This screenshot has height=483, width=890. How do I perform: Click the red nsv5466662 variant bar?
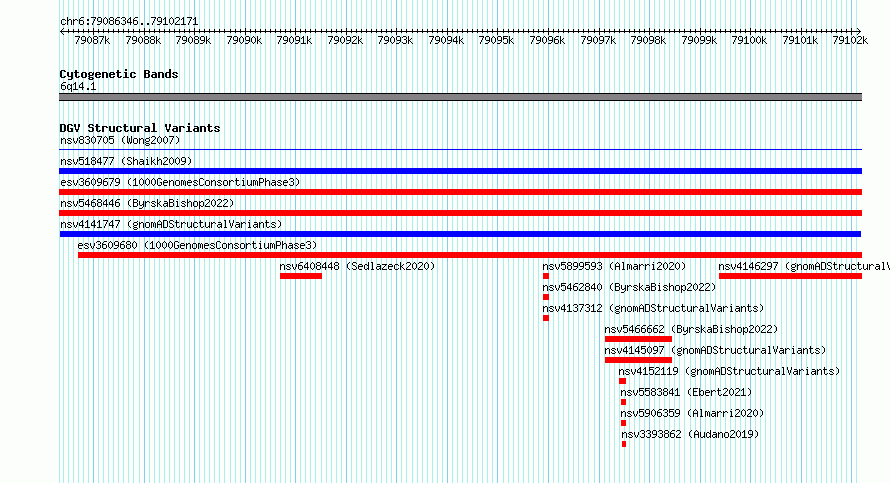tap(638, 339)
